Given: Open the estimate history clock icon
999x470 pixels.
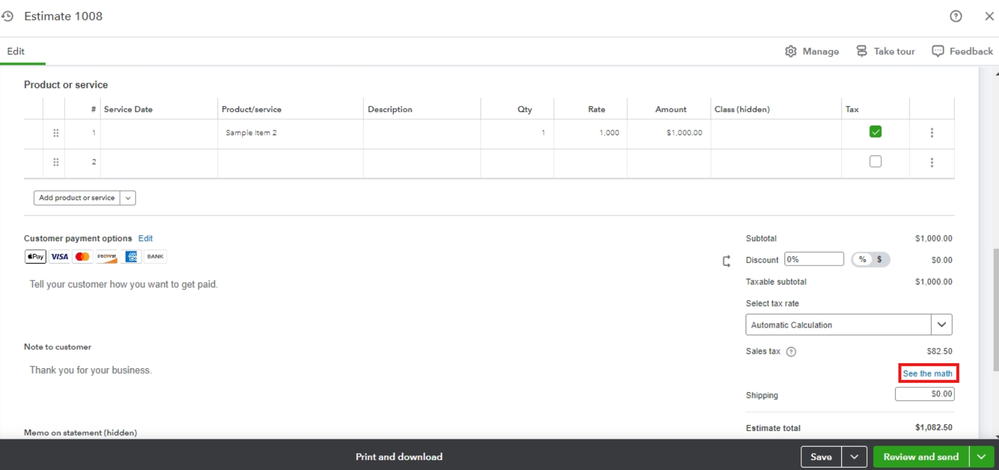Looking at the screenshot, I should tap(7, 17).
